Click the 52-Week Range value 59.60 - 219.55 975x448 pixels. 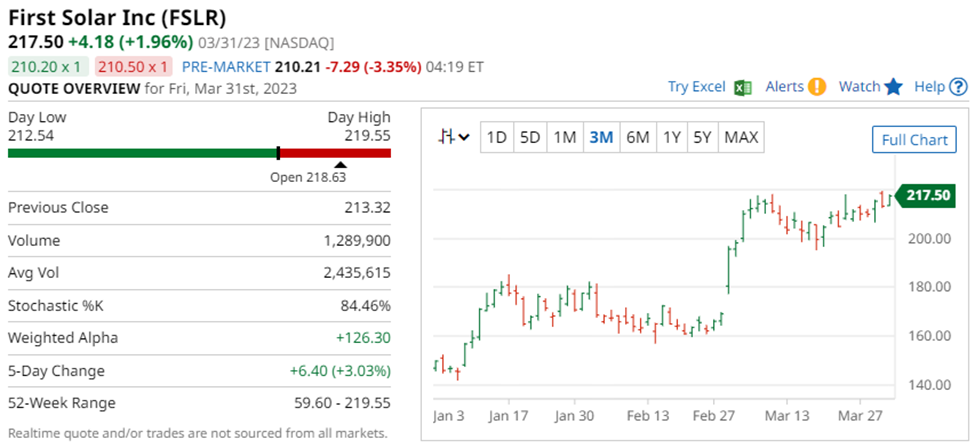click(343, 403)
